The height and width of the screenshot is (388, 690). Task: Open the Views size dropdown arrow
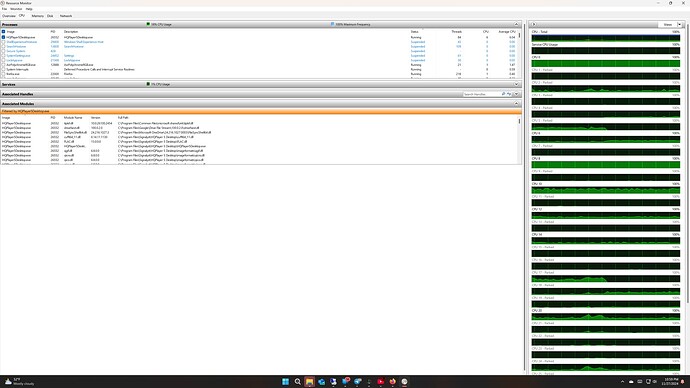679,25
